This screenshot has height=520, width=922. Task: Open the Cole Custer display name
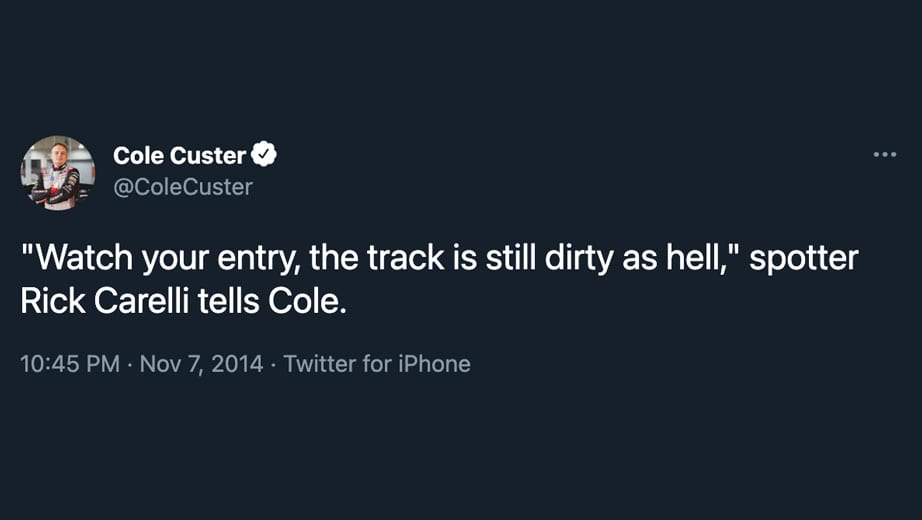pos(179,155)
